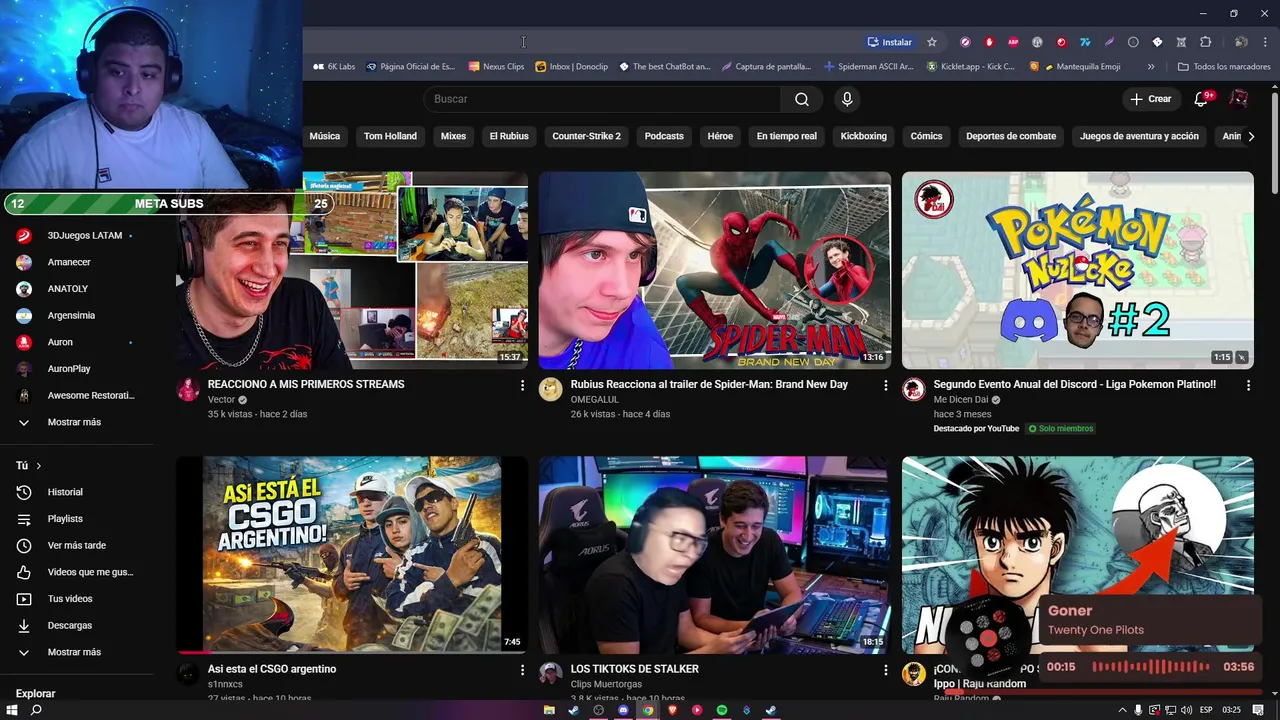The width and height of the screenshot is (1280, 720).
Task: Show hidden system tray icons
Action: coord(1121,710)
